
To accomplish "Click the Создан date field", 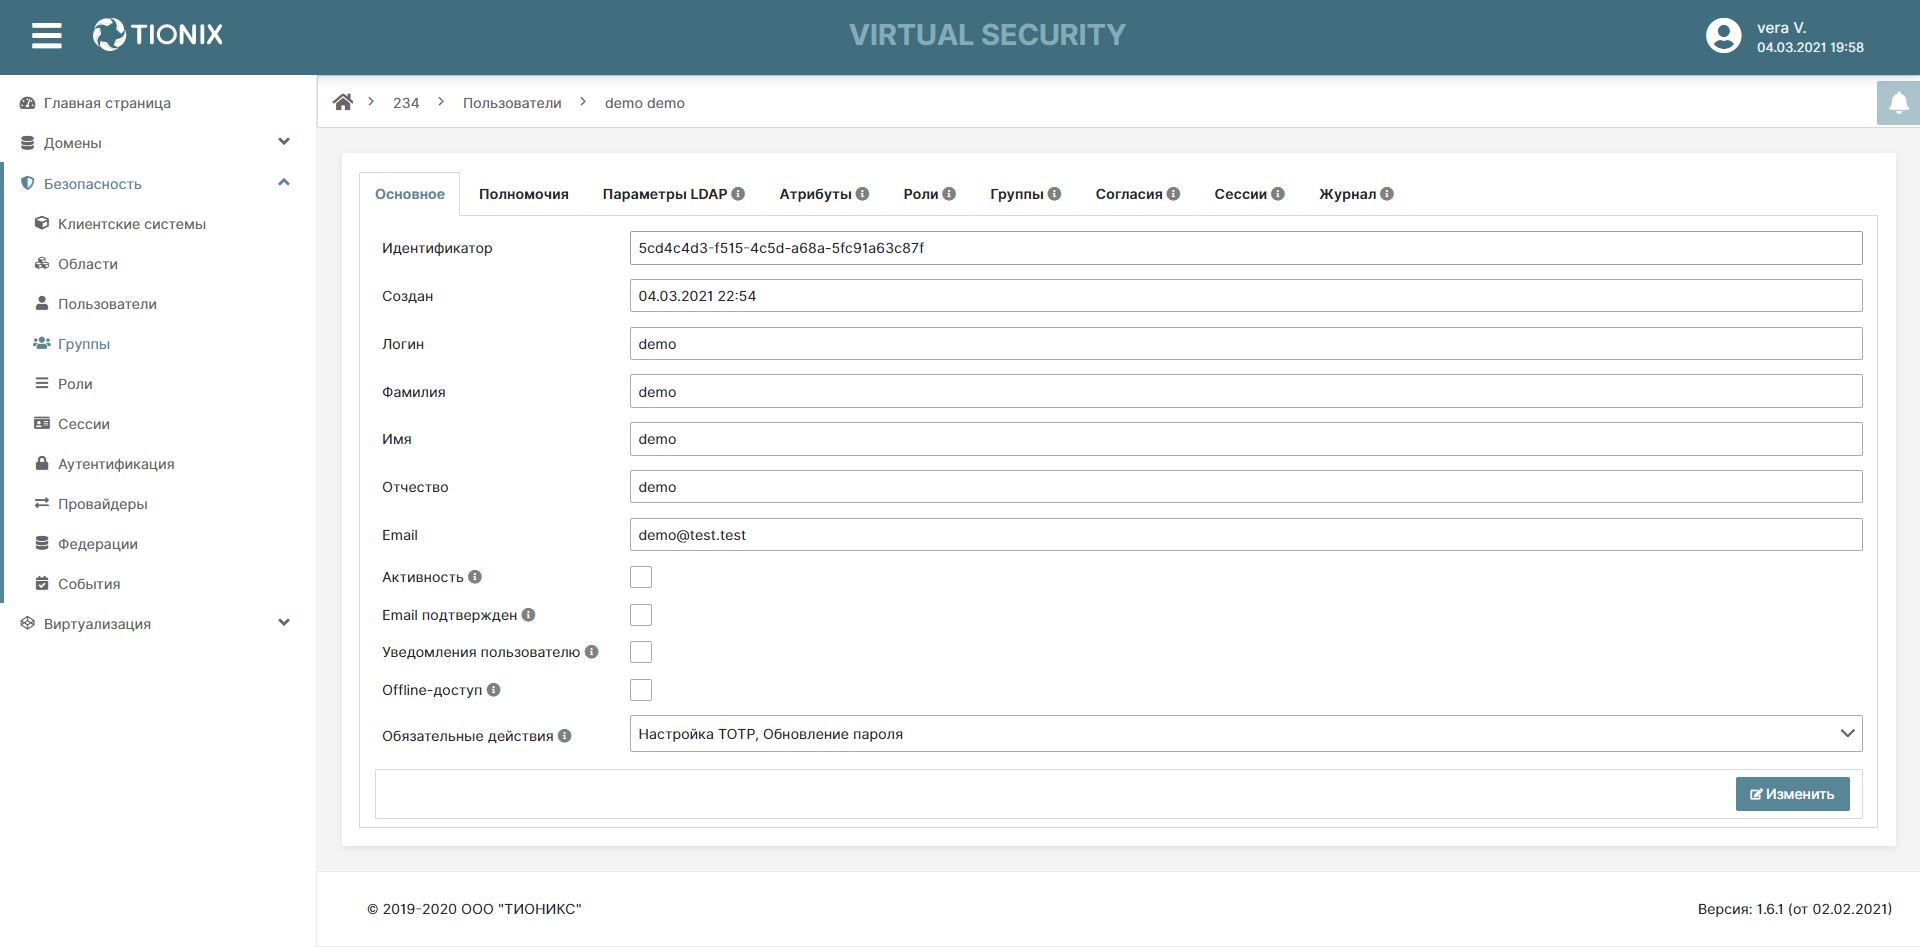I will 1246,296.
